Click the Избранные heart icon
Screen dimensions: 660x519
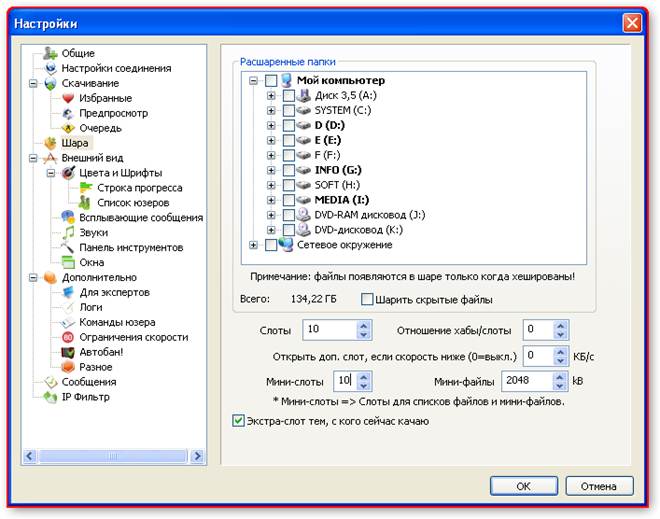click(68, 98)
